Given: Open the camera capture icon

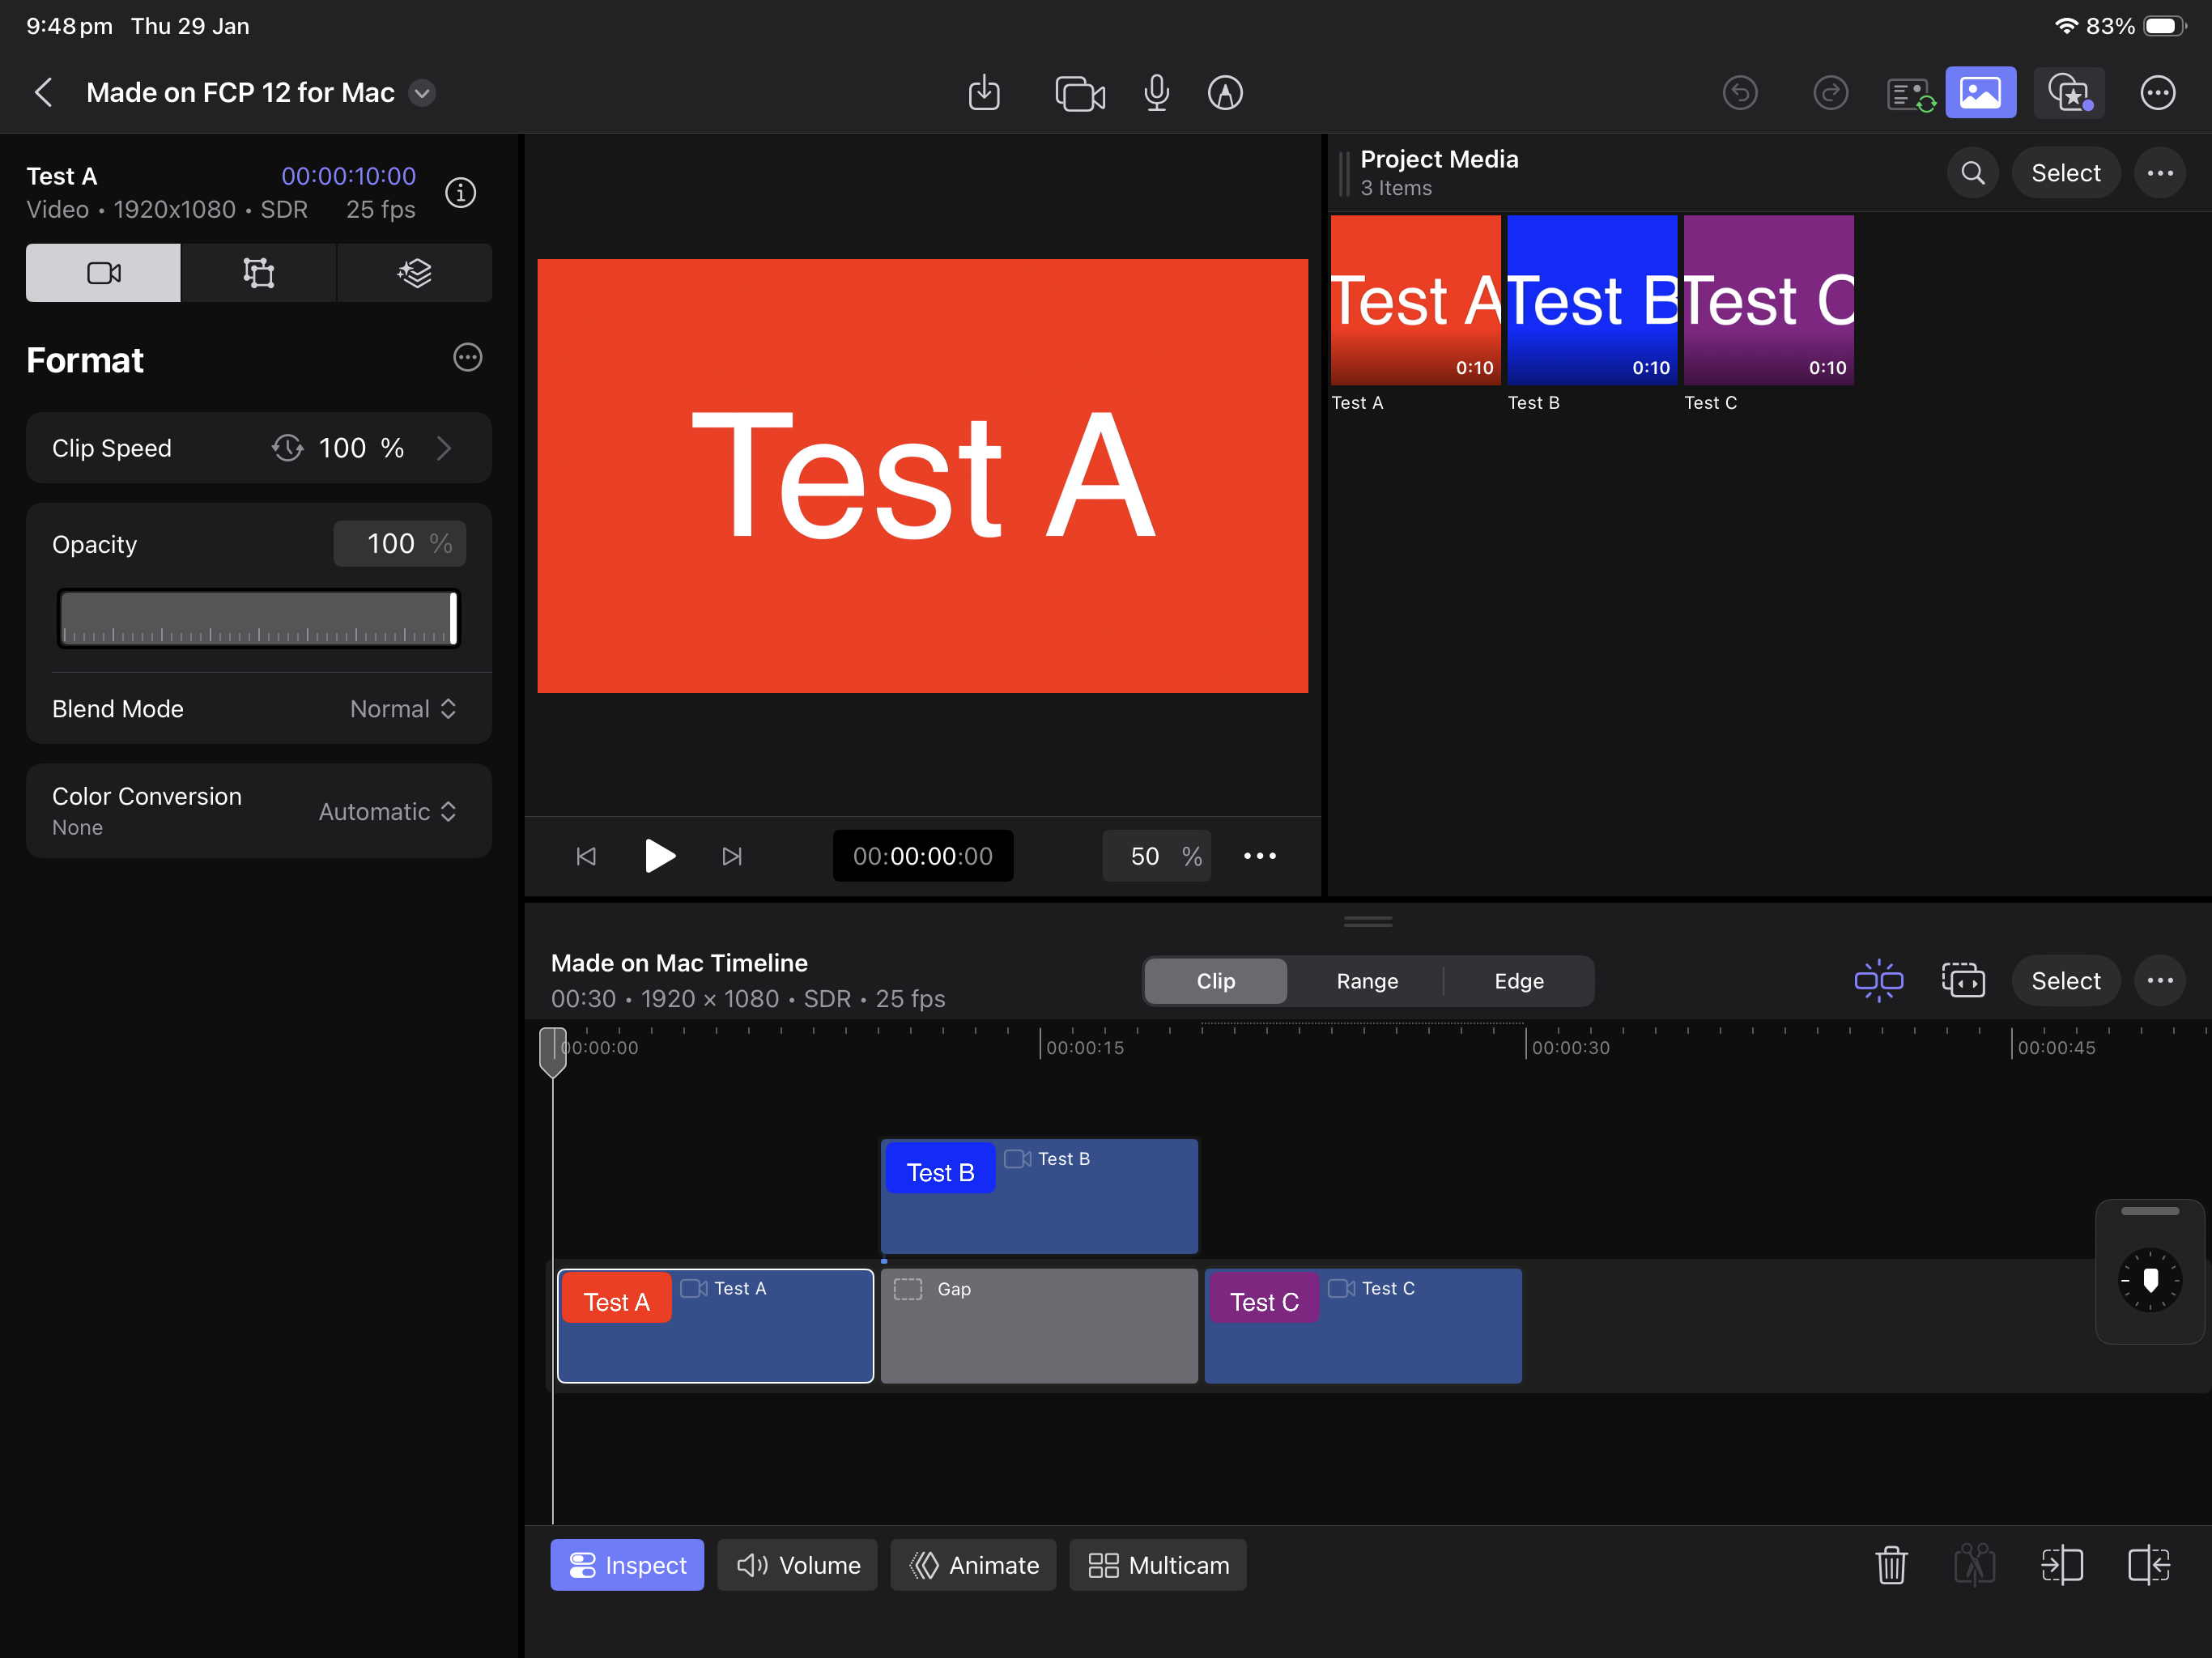Looking at the screenshot, I should (x=1079, y=93).
